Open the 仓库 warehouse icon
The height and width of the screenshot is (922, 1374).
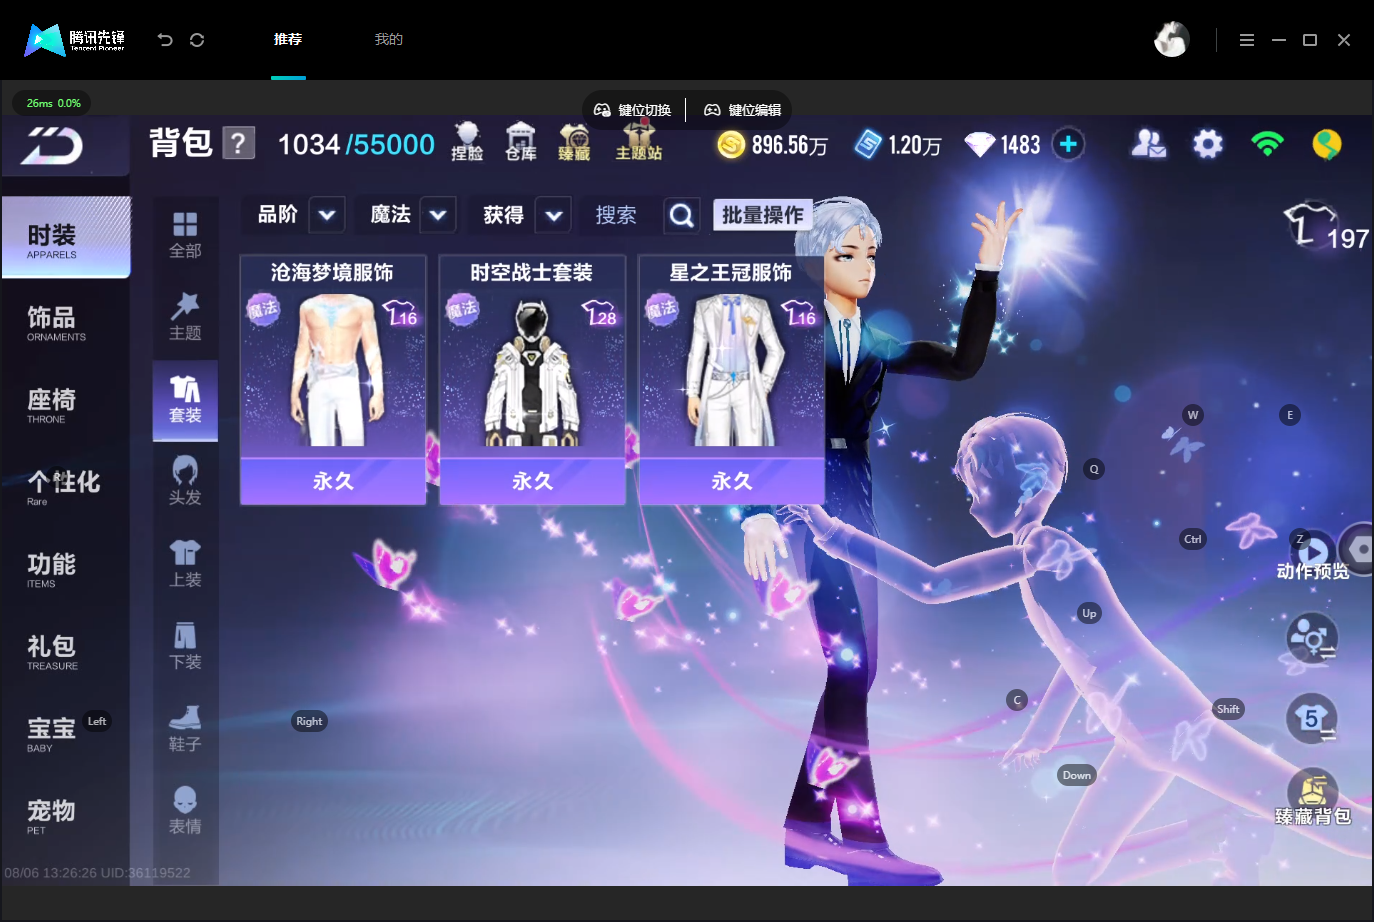(521, 142)
